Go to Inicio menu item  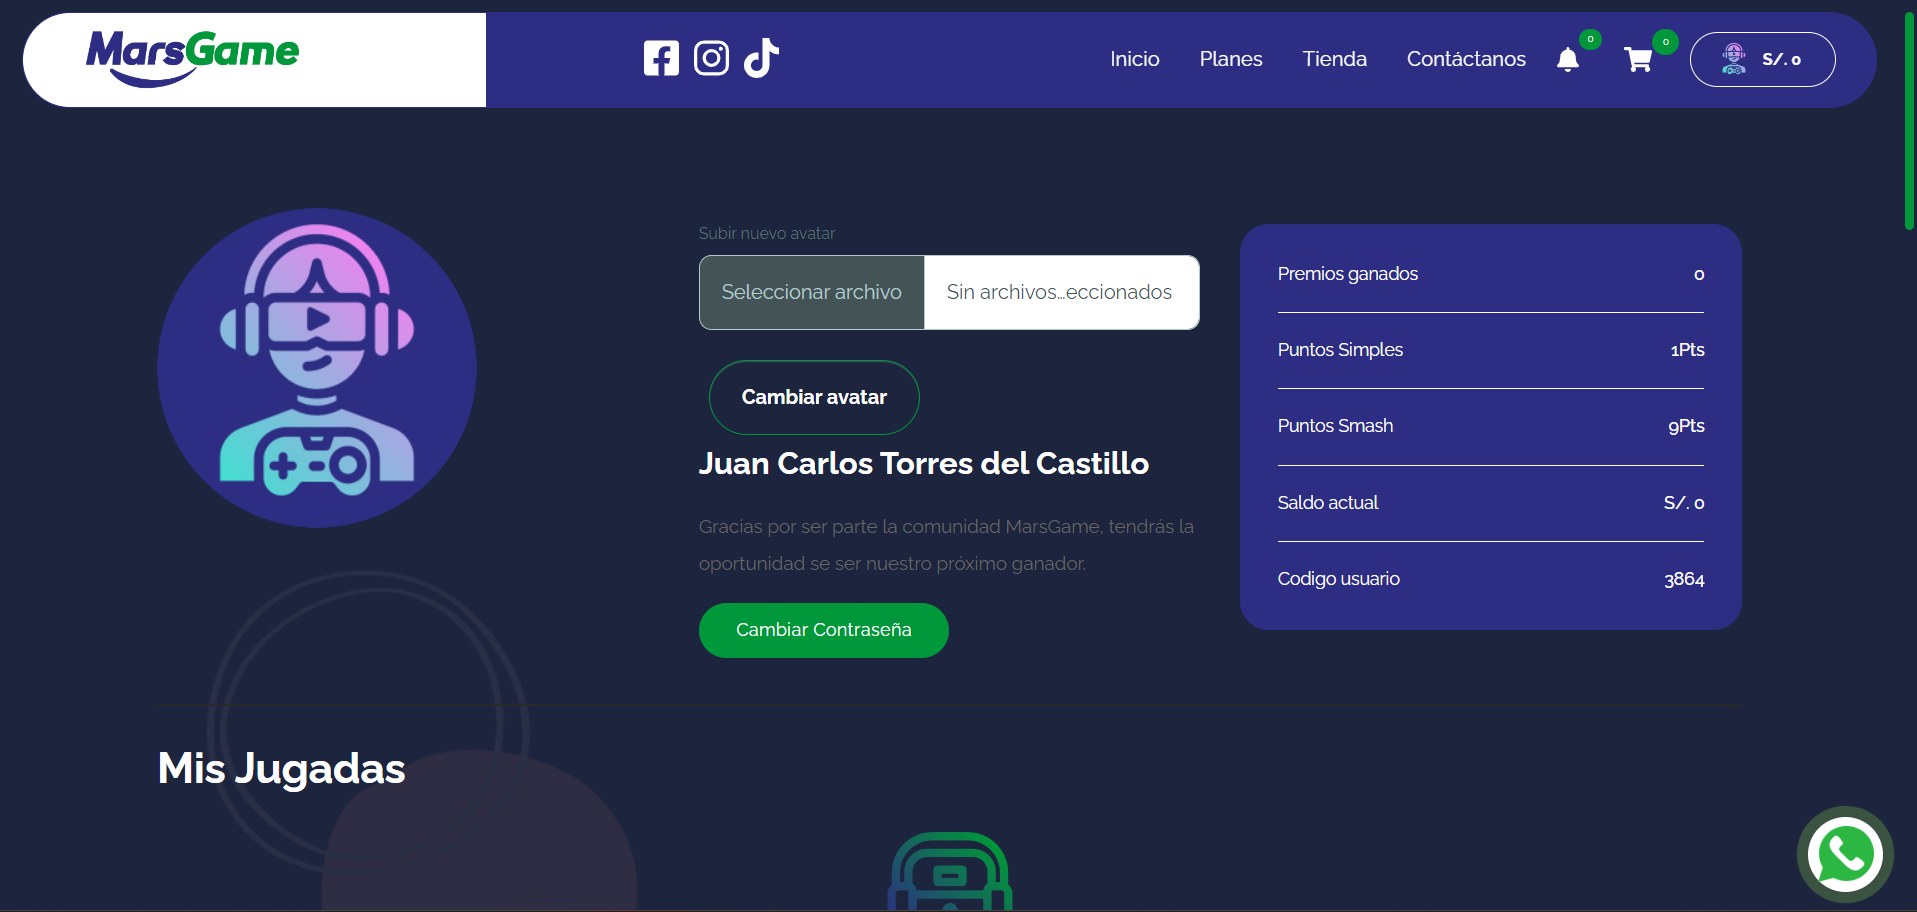1134,59
